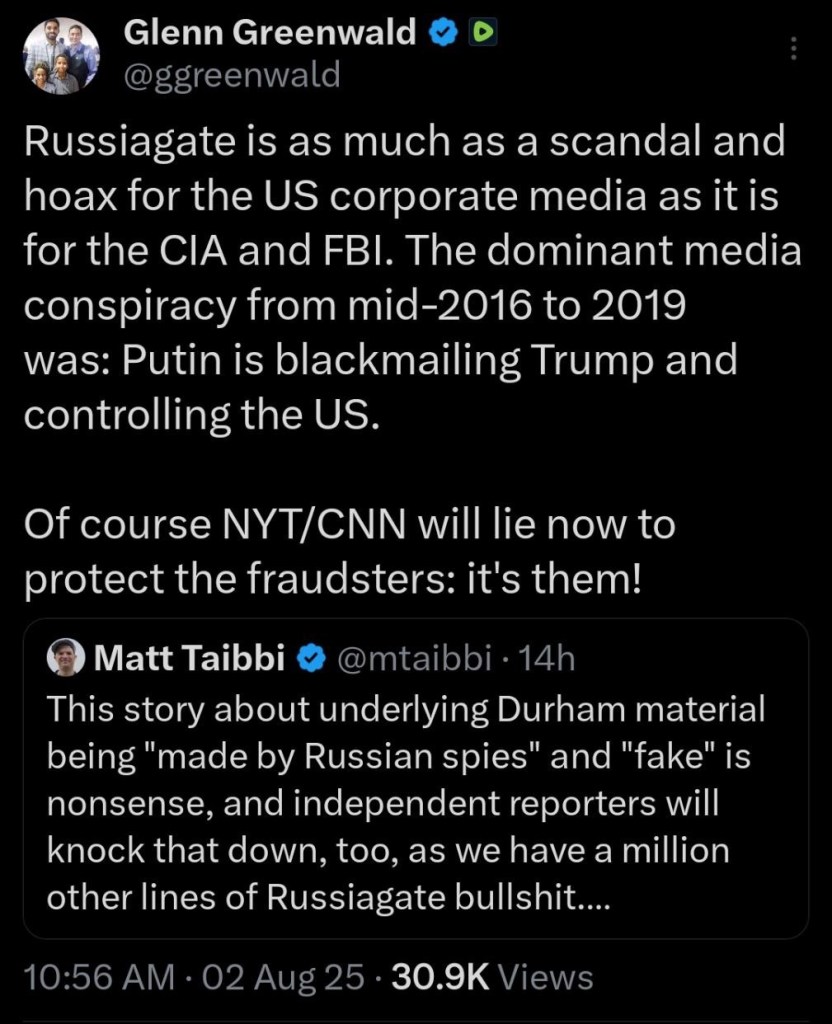The image size is (832, 1024).
Task: Click the @ggreenwald handle
Action: click(x=231, y=74)
